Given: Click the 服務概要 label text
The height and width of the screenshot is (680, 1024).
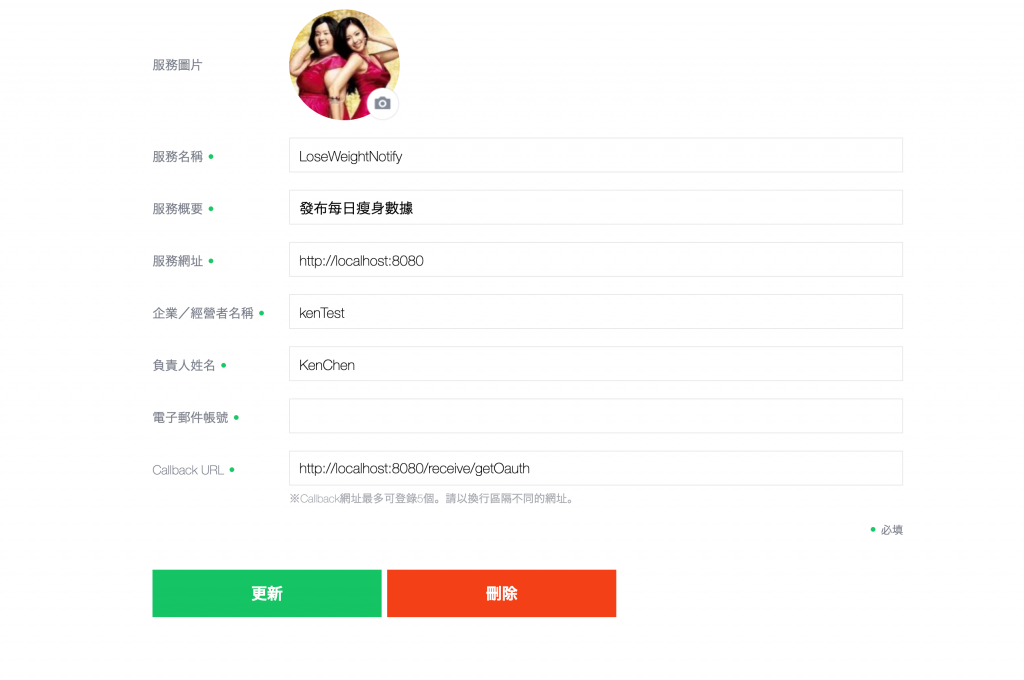Looking at the screenshot, I should point(178,209).
